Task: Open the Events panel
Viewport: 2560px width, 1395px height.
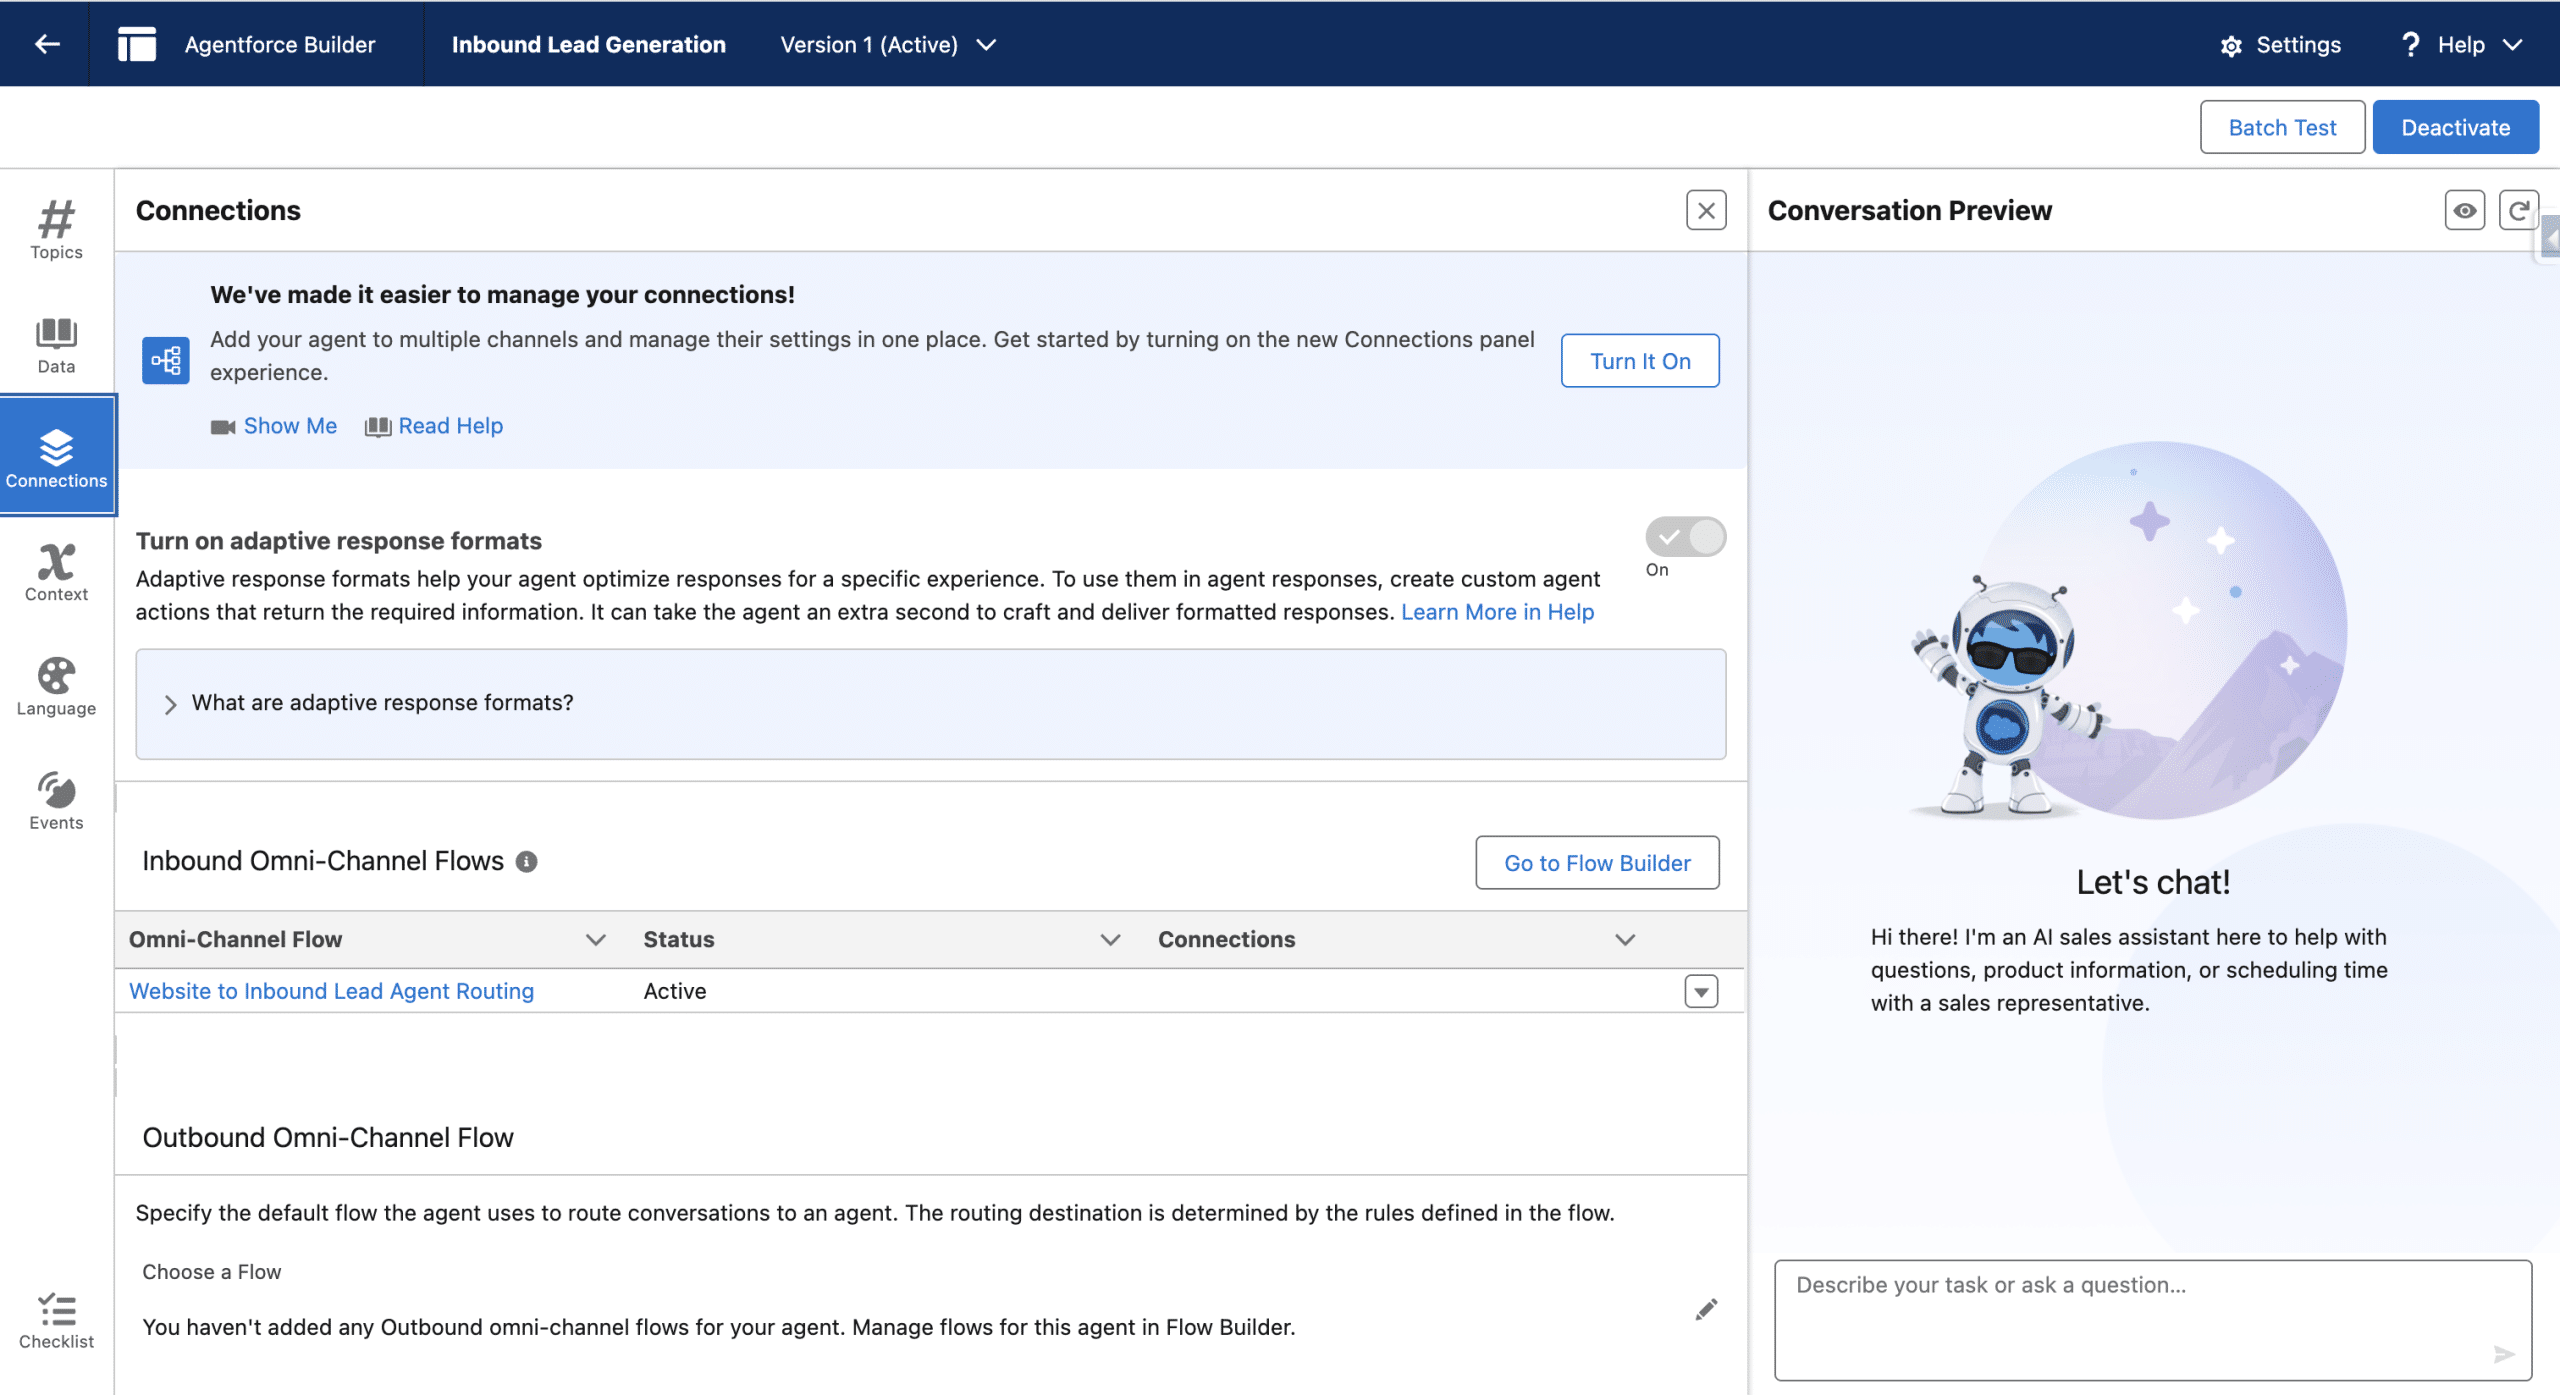Action: (56, 801)
